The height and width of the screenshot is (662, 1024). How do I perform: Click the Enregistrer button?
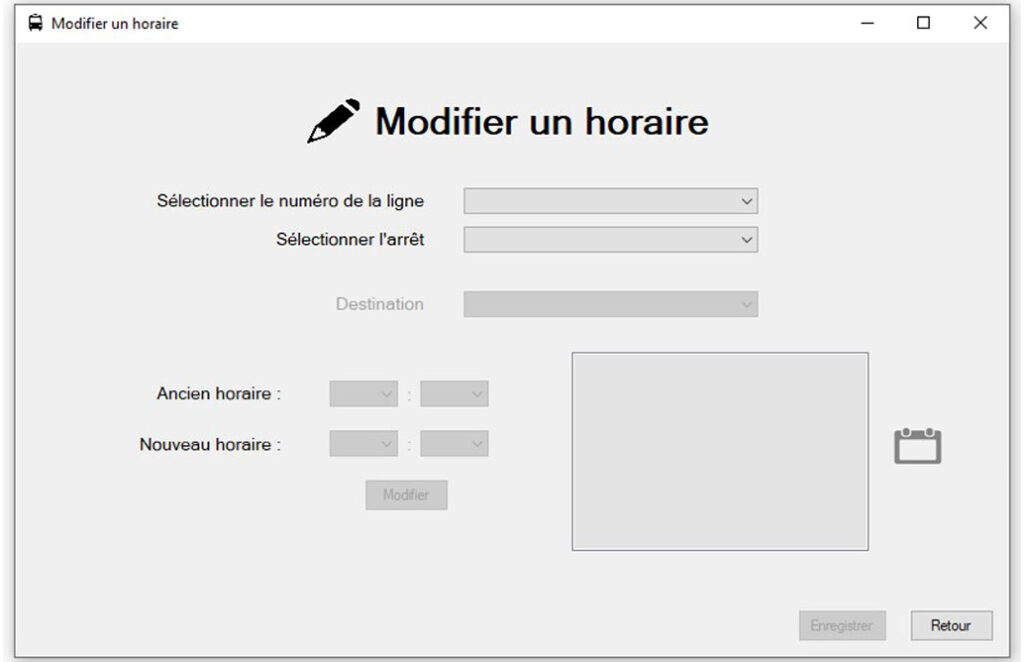tap(842, 625)
